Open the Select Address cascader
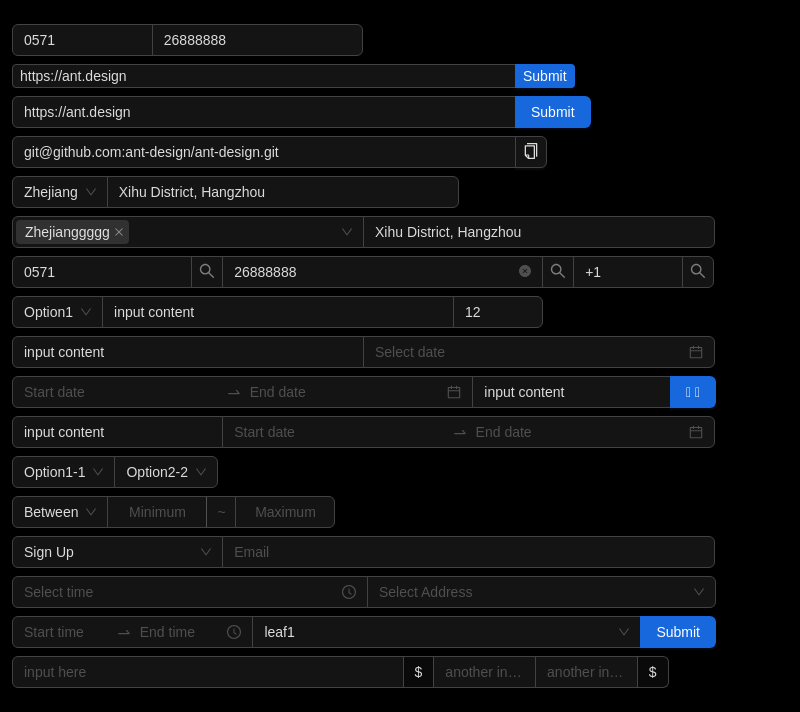 [x=541, y=592]
